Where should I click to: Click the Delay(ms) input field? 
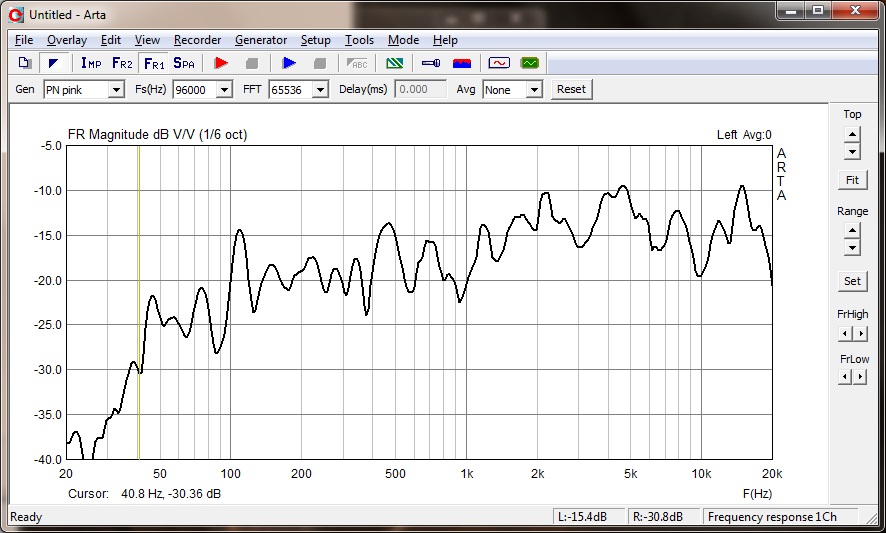[420, 89]
